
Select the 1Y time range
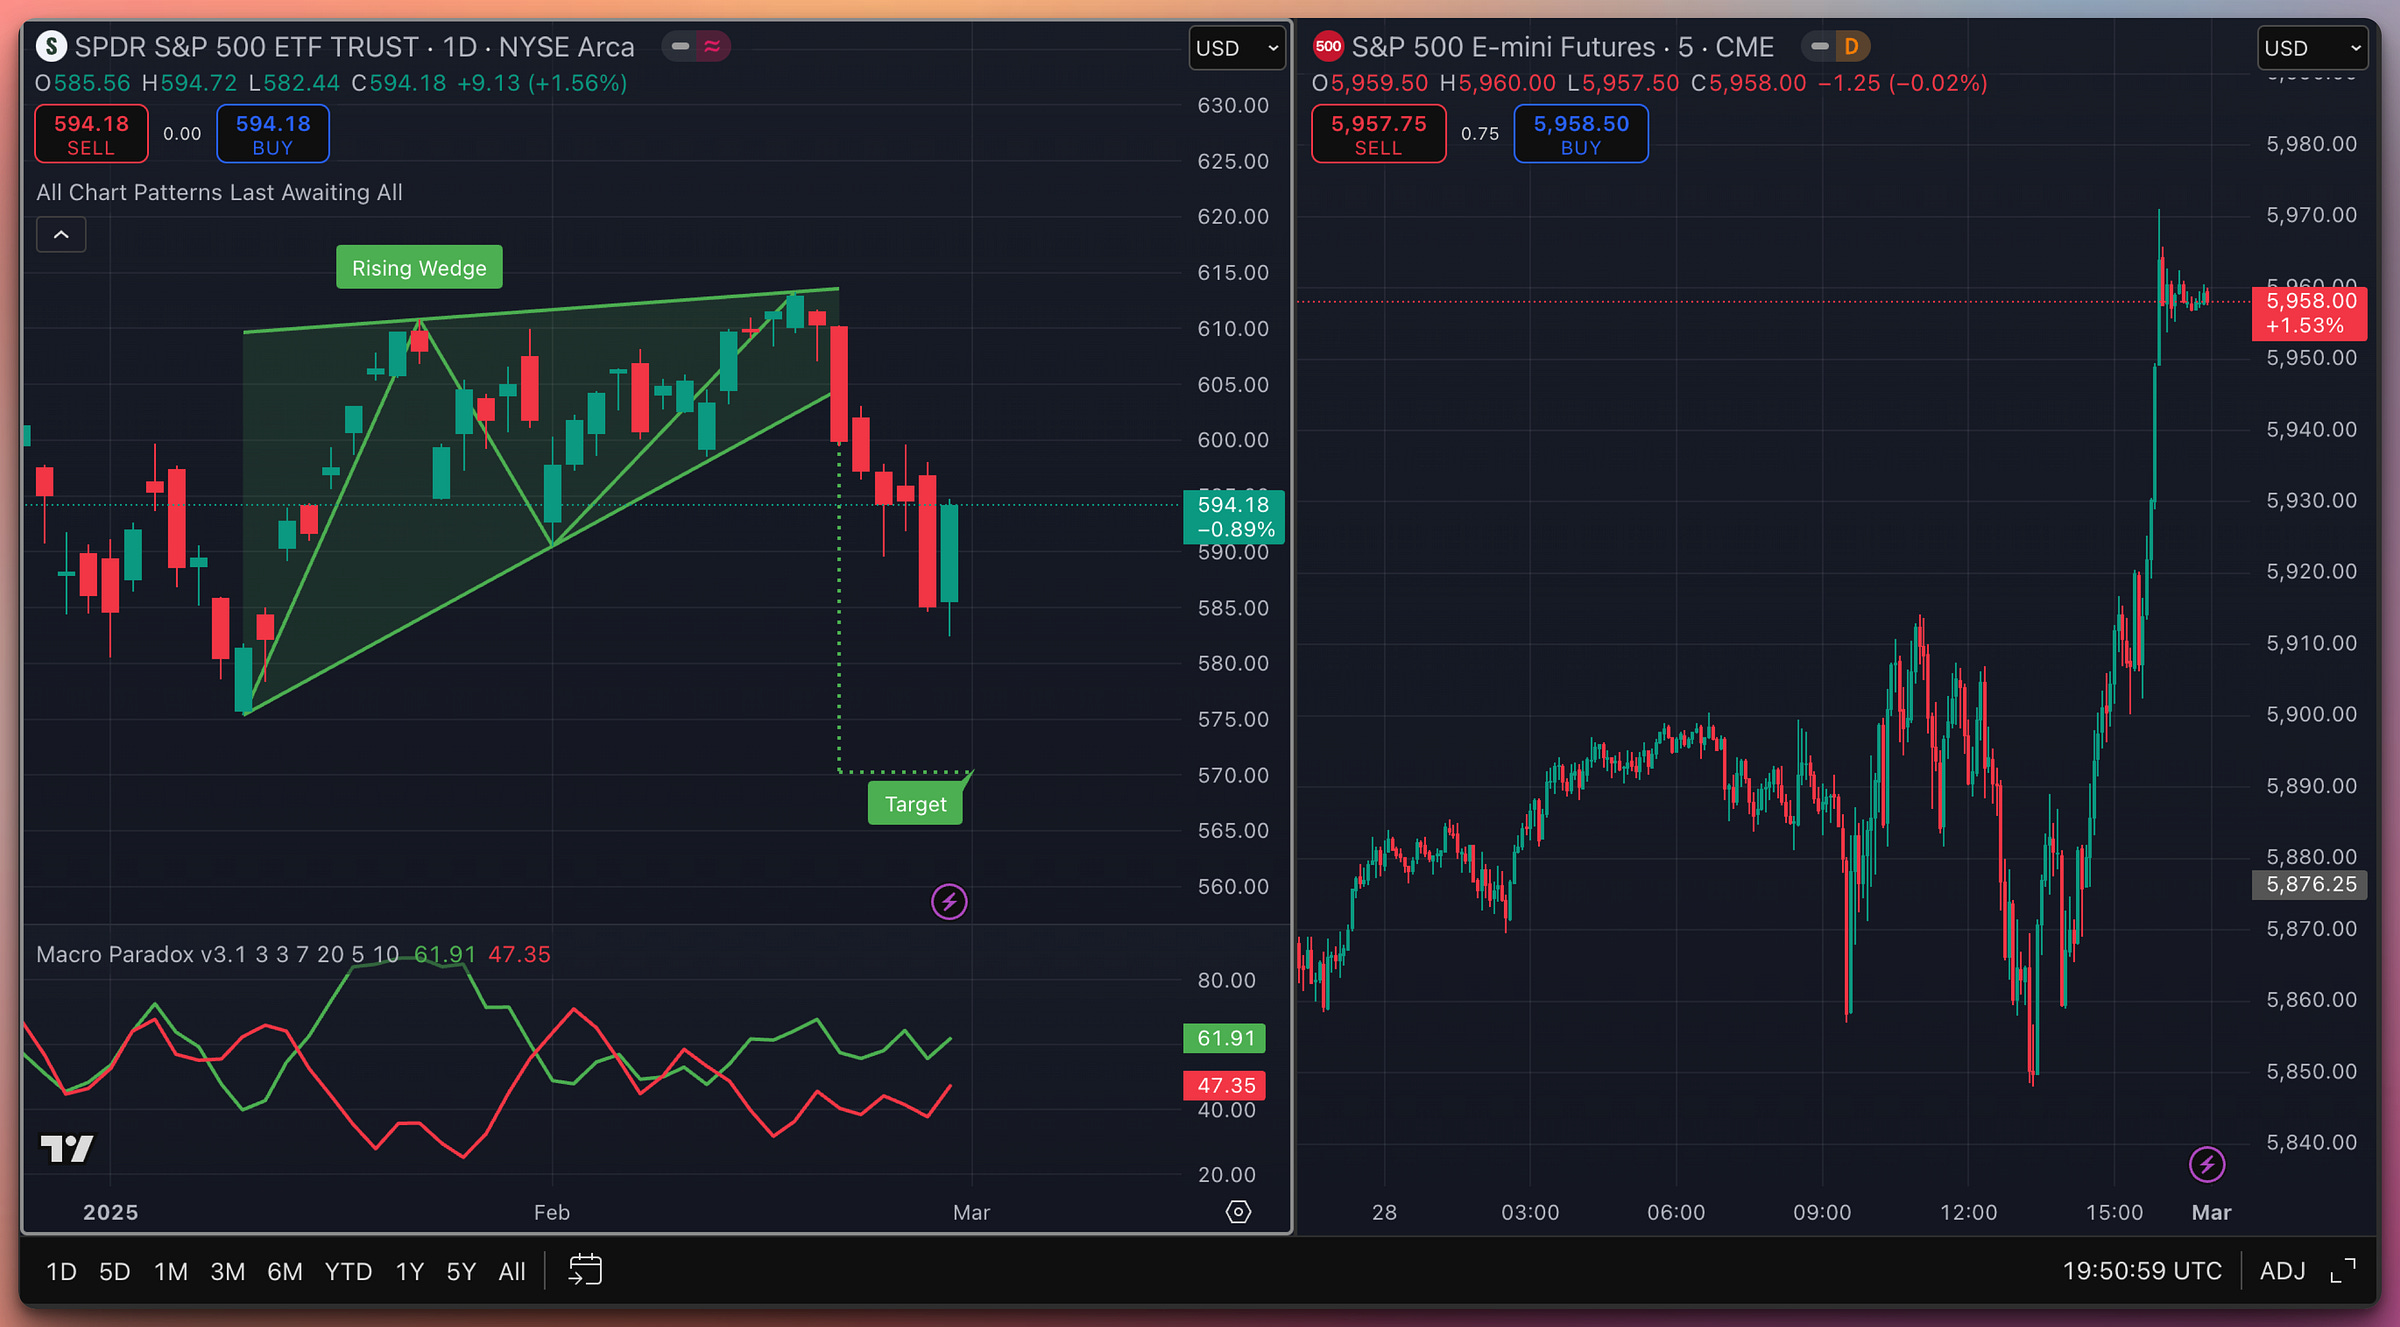tap(409, 1271)
